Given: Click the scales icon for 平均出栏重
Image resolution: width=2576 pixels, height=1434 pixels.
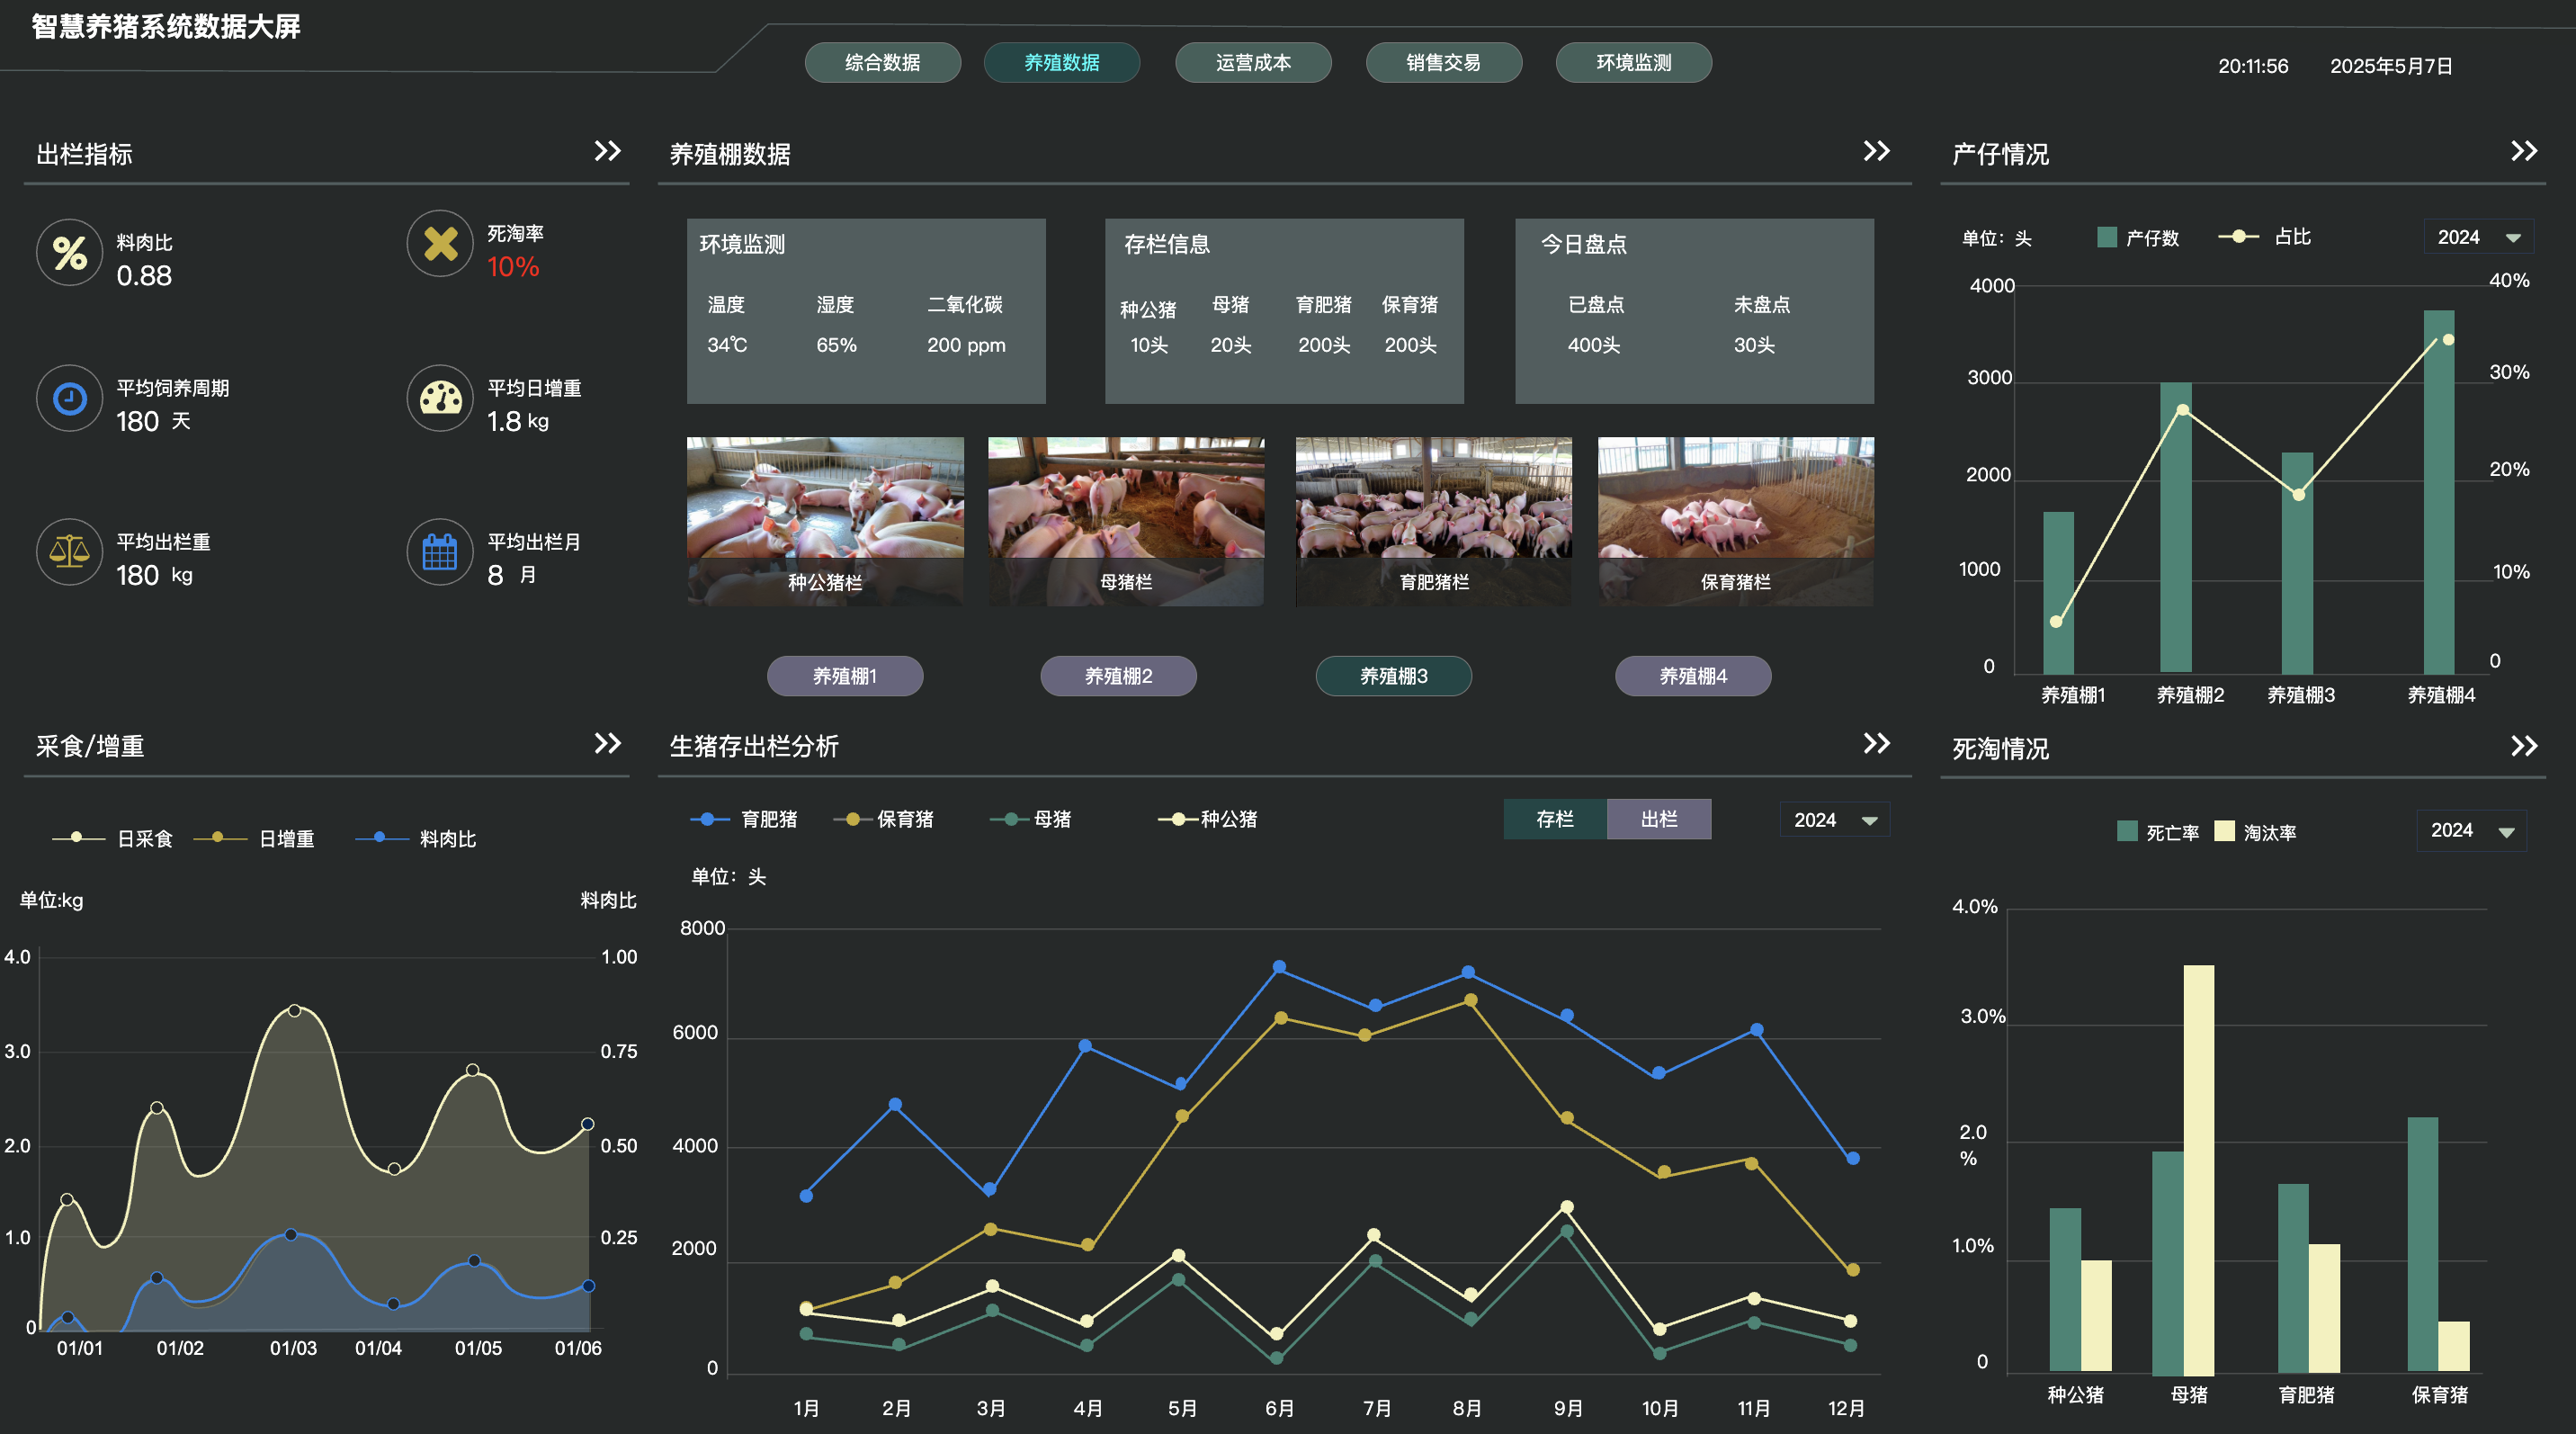Looking at the screenshot, I should tap(69, 552).
